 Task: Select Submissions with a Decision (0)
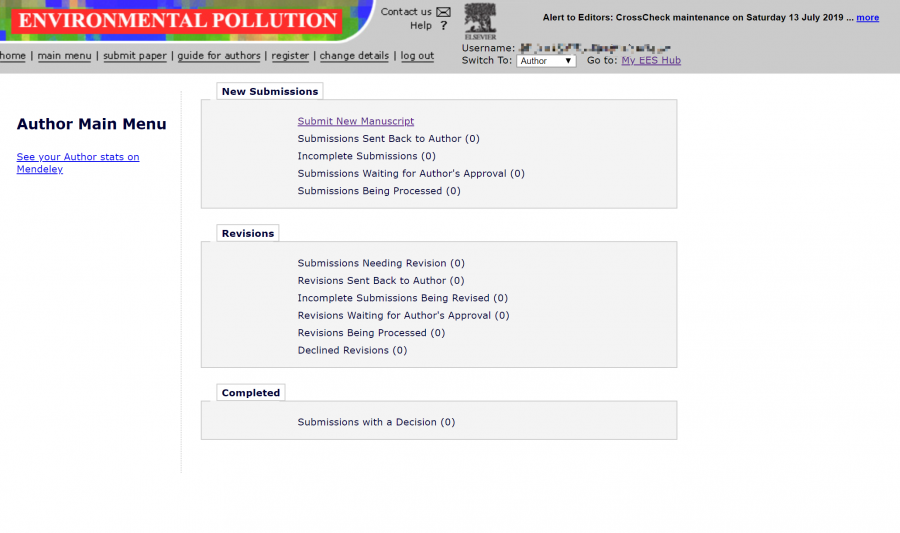[x=376, y=422]
